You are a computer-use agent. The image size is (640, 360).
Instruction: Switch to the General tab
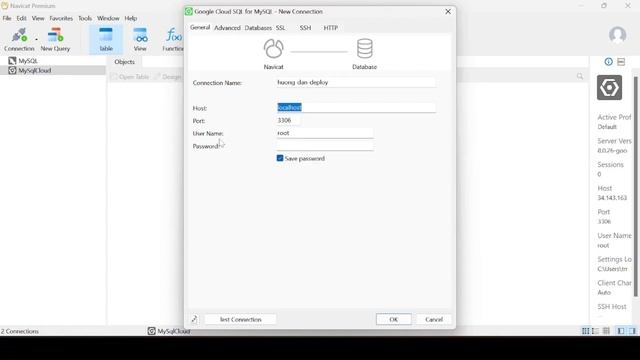[200, 27]
